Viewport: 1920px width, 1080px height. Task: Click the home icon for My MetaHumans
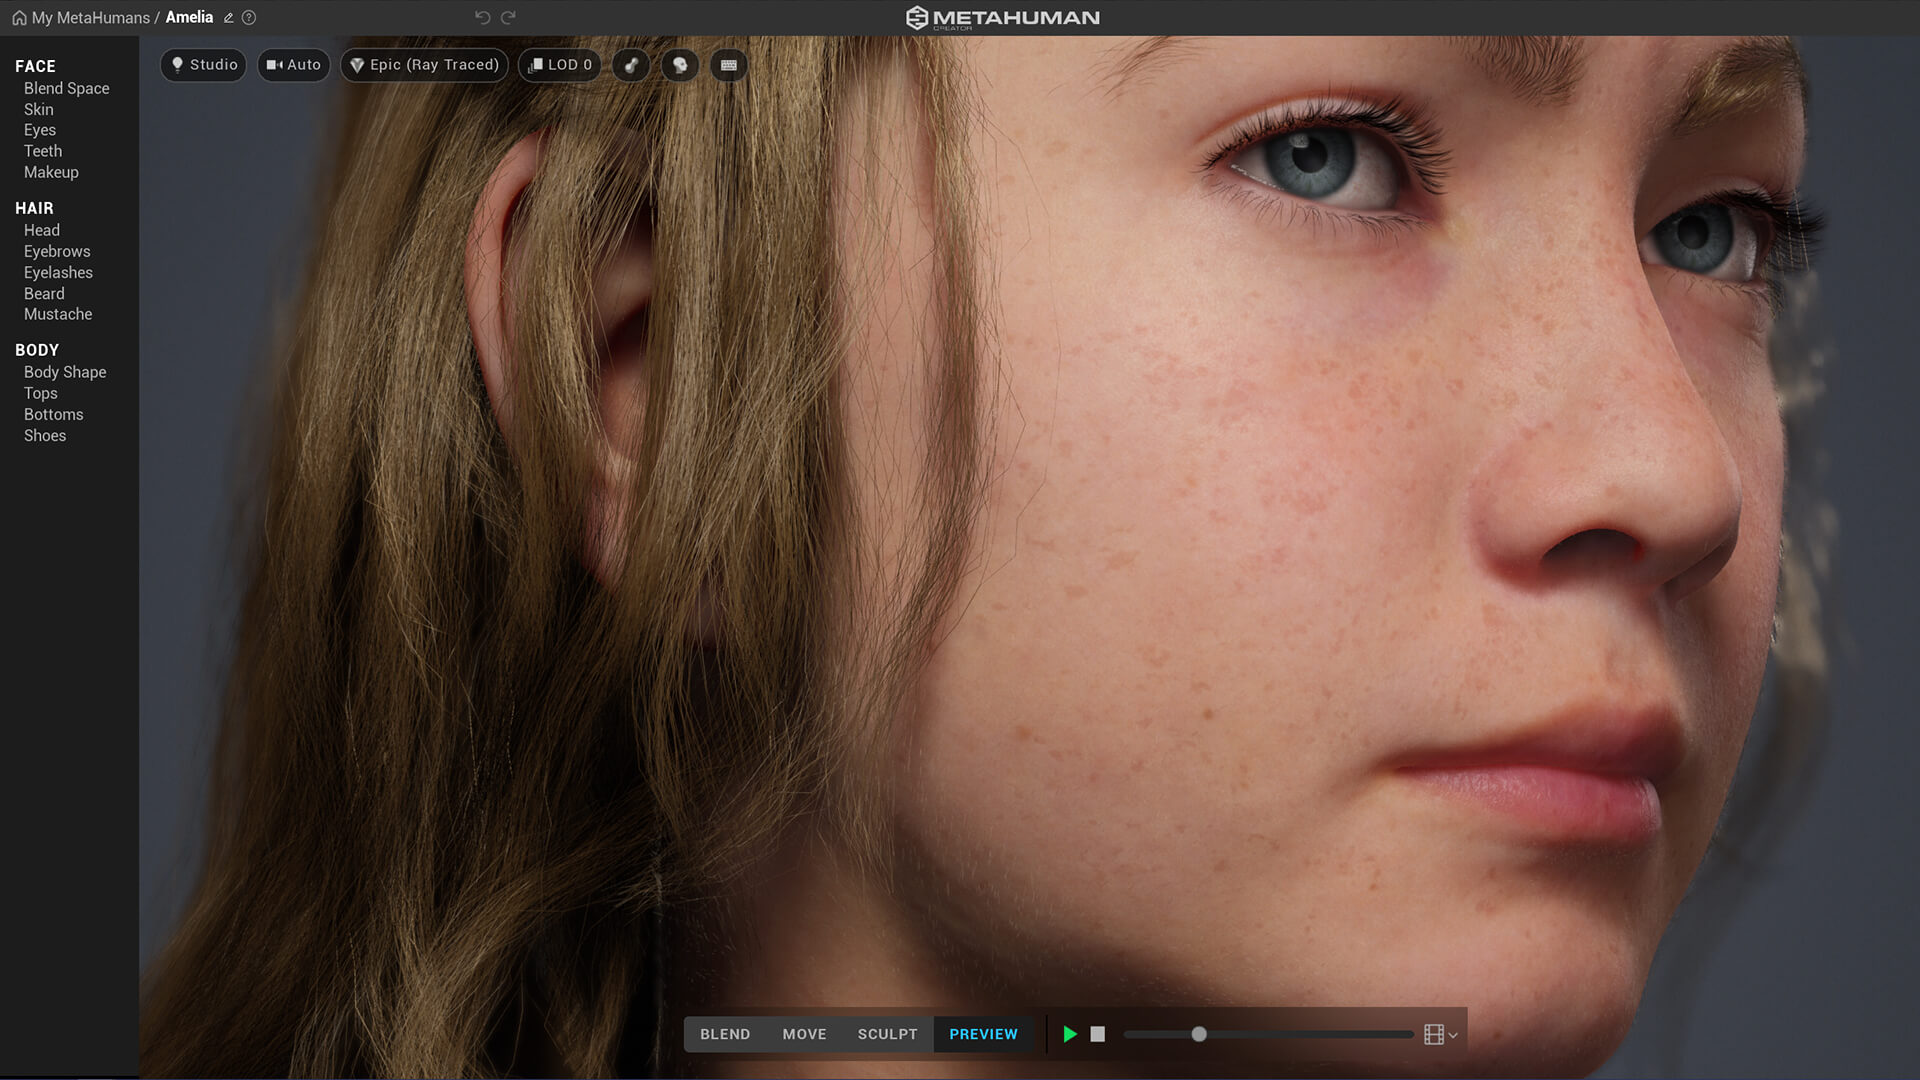[x=19, y=18]
